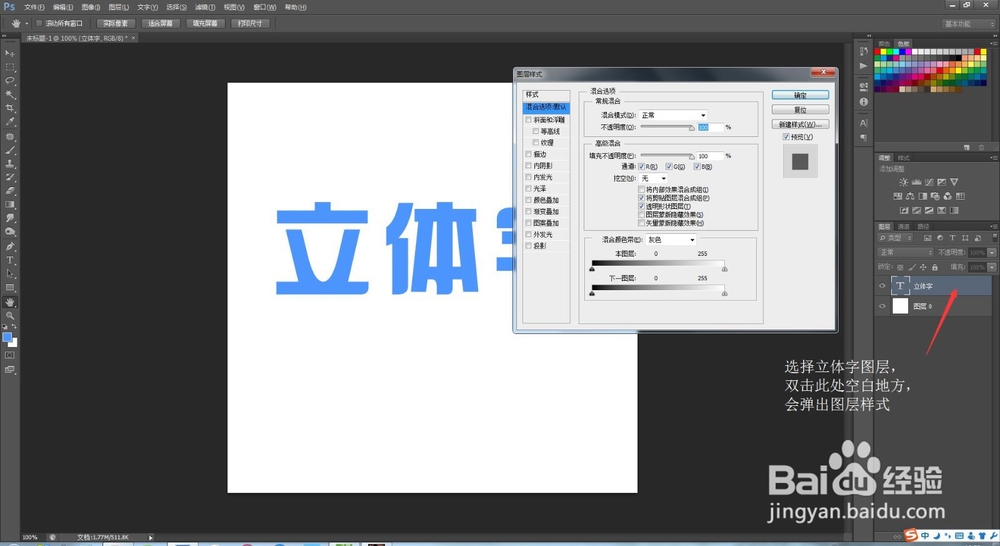Select the Magic Wand tool
The width and height of the screenshot is (1000, 546).
(10, 94)
